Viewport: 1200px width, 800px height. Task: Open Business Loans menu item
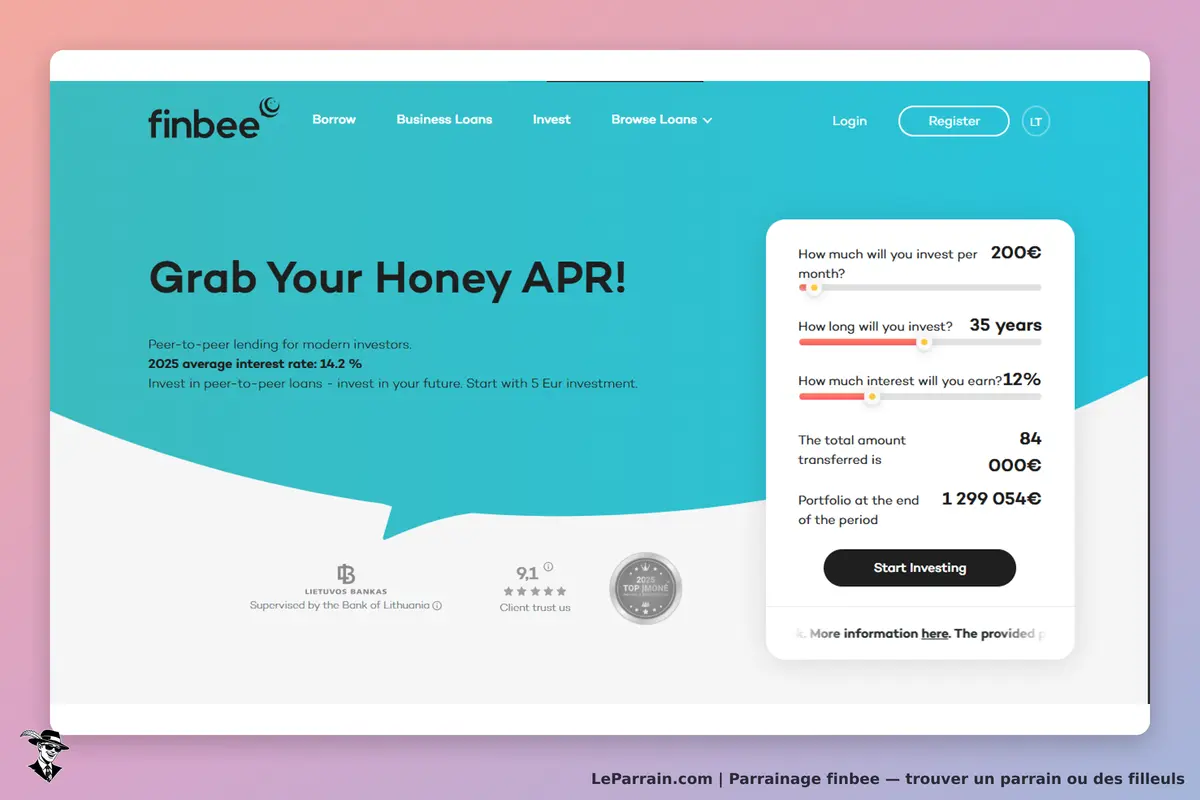444,119
